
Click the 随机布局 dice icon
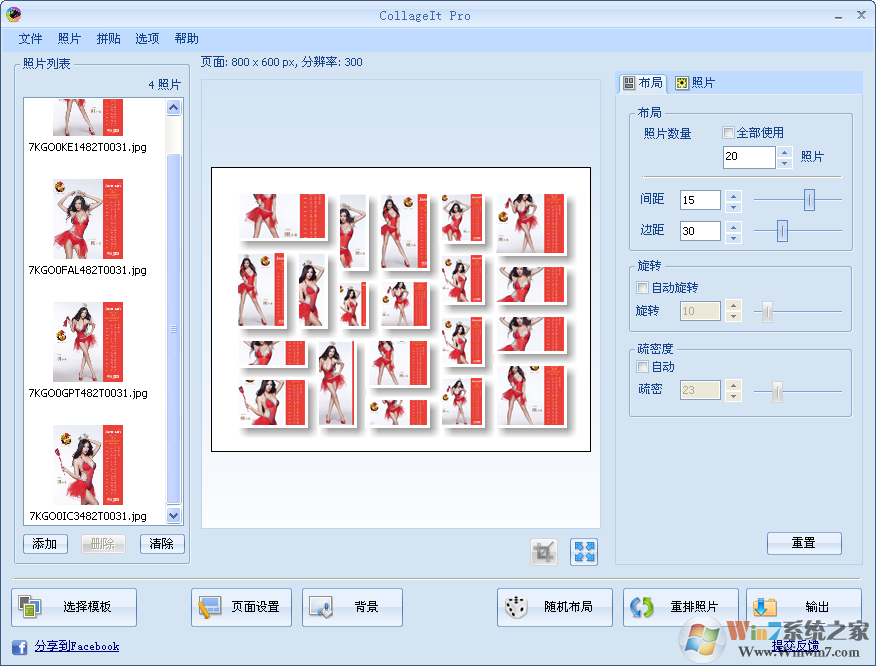(517, 606)
